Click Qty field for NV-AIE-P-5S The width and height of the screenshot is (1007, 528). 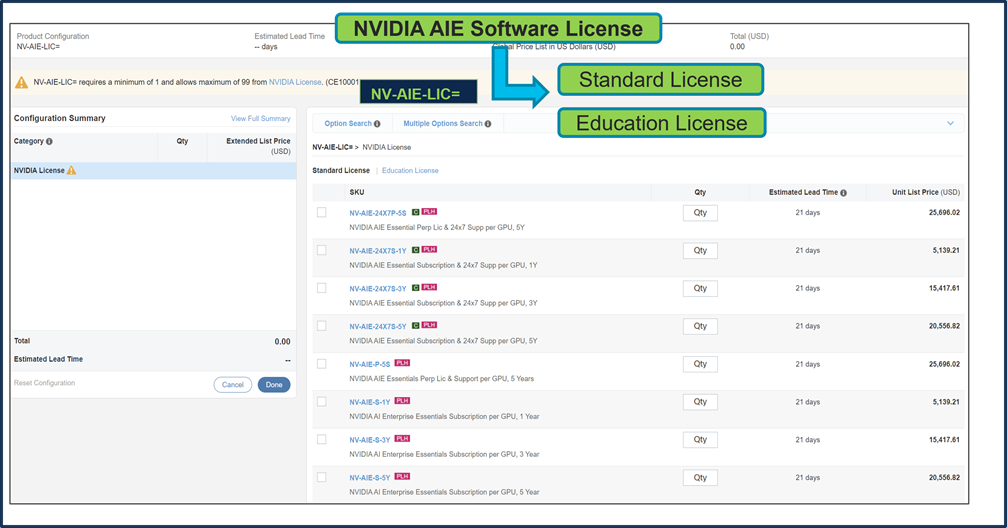tap(700, 364)
